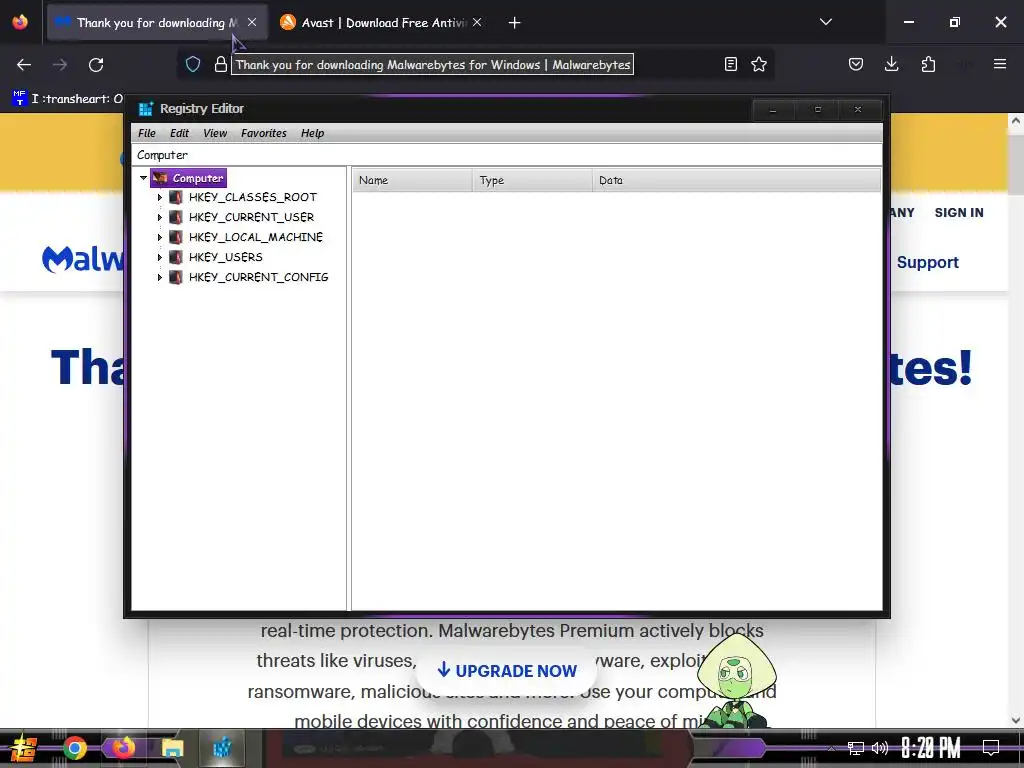Image resolution: width=1024 pixels, height=768 pixels.
Task: Toggle reader view in Firefox
Action: [x=731, y=64]
